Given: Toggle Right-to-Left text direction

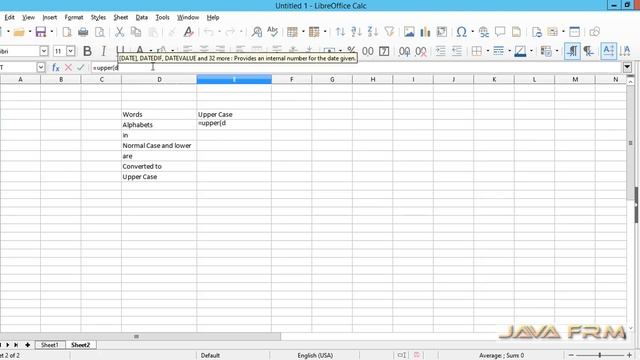Looking at the screenshot, I should (588, 51).
